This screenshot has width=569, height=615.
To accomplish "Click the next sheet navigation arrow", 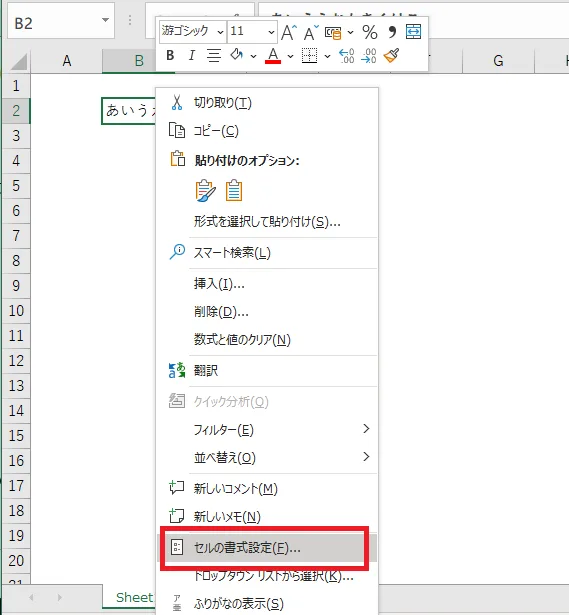I will pos(60,597).
